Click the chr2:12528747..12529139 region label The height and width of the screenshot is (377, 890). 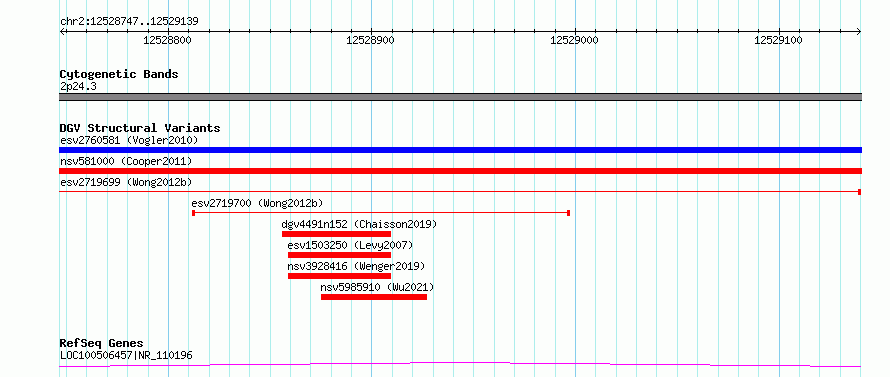coord(129,22)
